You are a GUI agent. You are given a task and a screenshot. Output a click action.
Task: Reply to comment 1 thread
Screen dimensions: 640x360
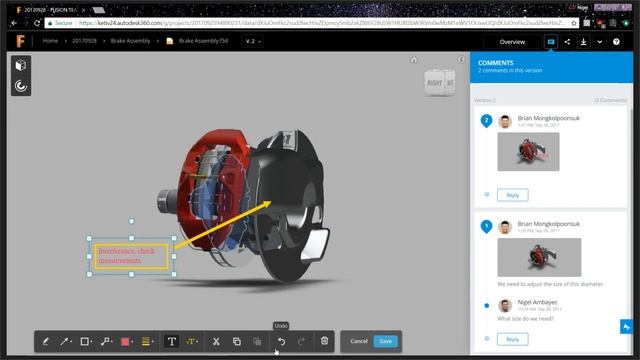pos(513,339)
